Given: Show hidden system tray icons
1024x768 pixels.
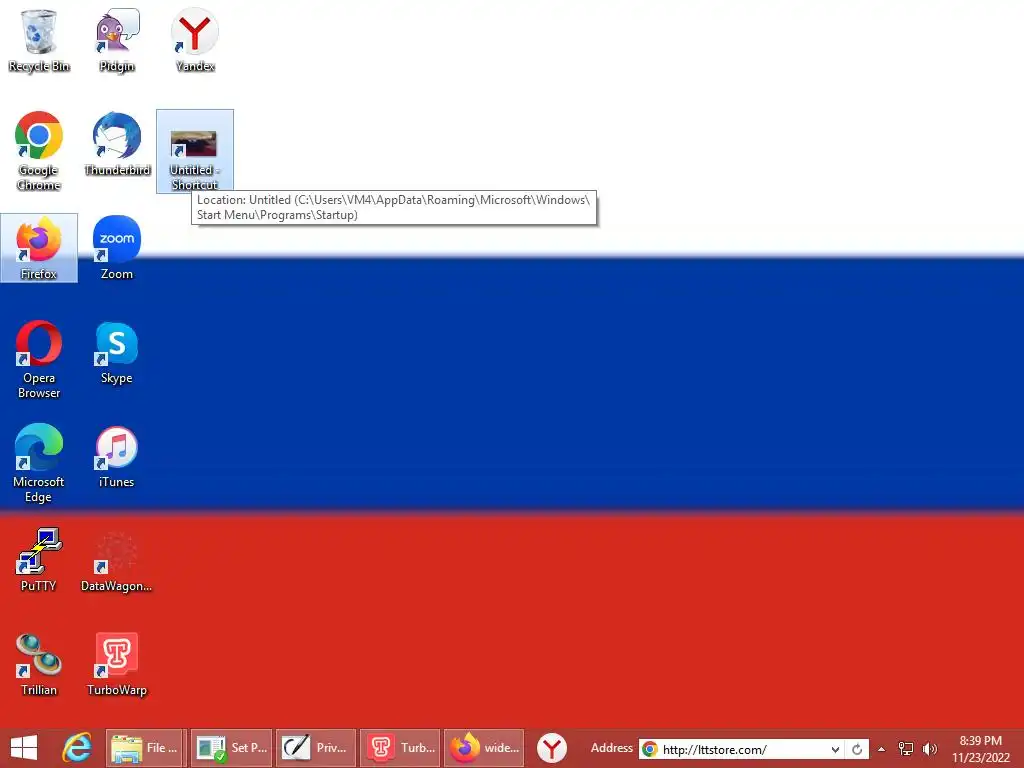Looking at the screenshot, I should coord(882,749).
